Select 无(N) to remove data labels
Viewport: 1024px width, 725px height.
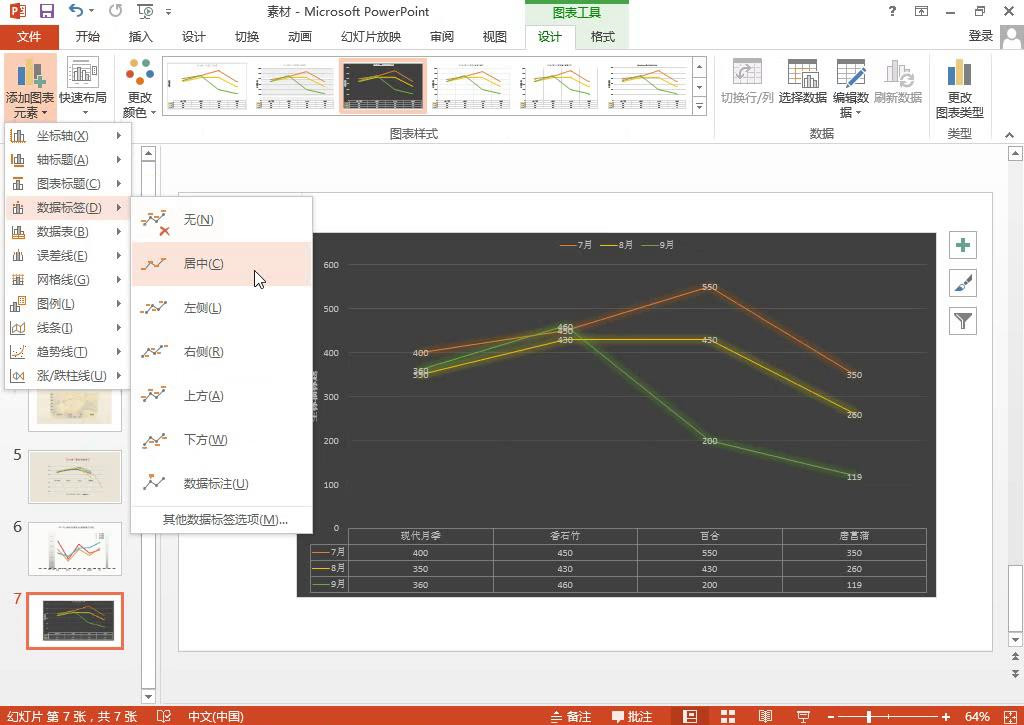point(221,220)
